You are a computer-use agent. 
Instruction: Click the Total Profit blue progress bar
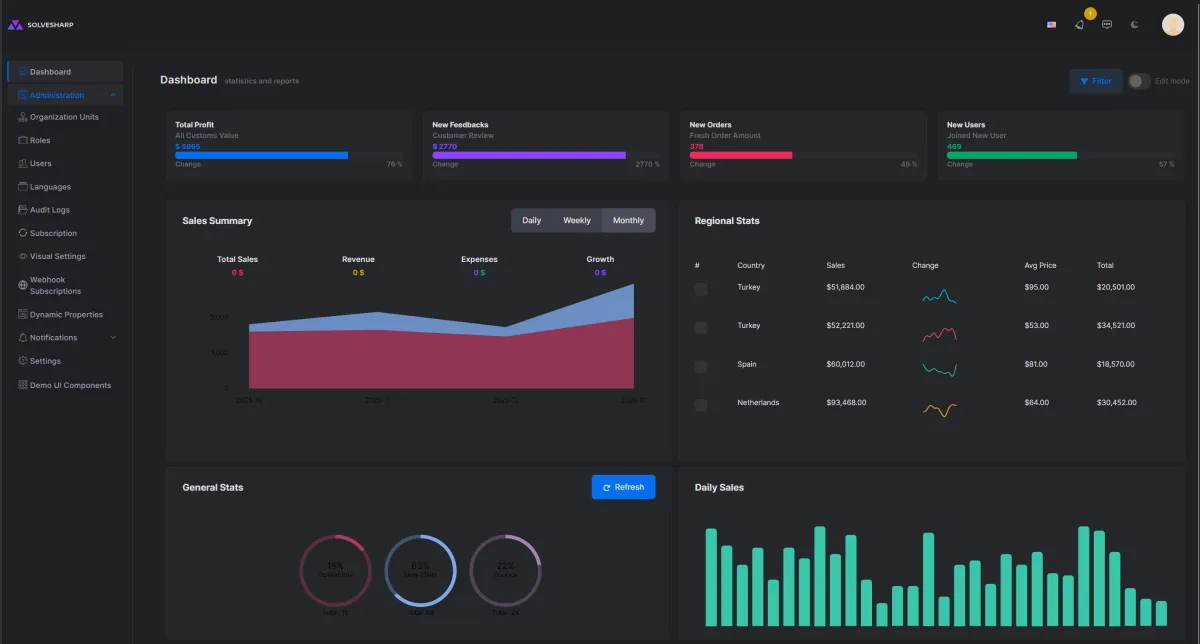261,155
